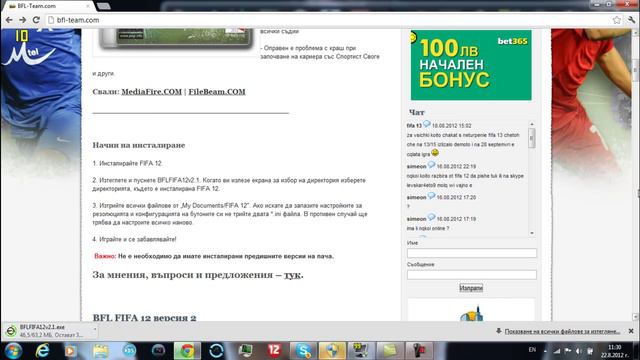Click the circular arrows sync taskbar icon

coord(216,351)
